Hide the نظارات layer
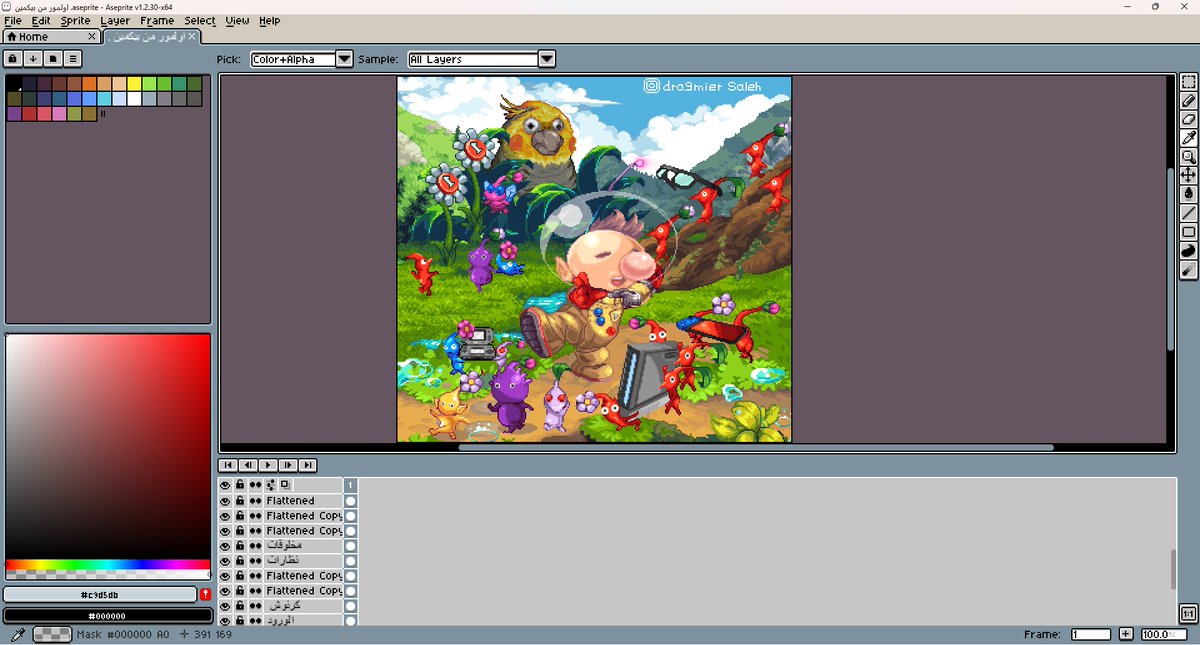This screenshot has width=1200, height=645. (x=225, y=561)
